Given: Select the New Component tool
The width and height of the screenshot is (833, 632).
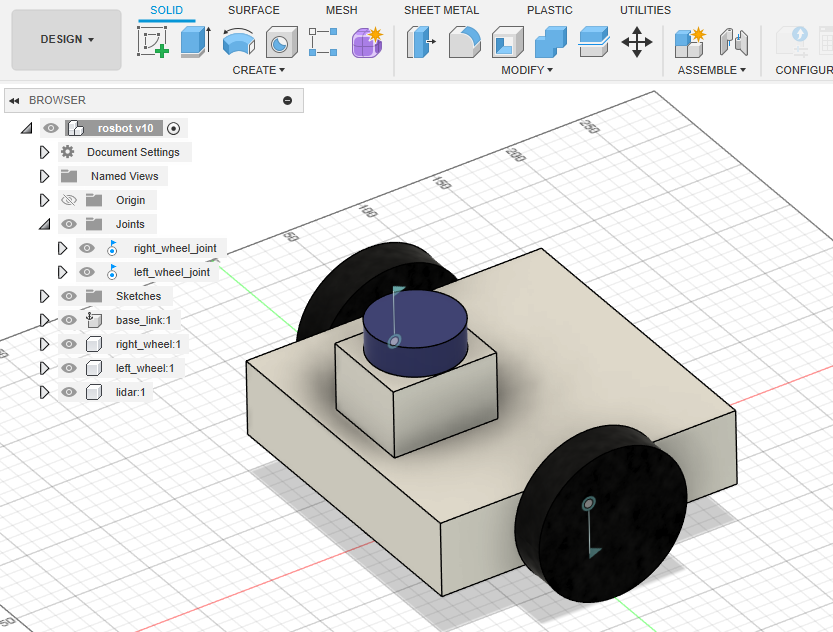Looking at the screenshot, I should 690,42.
